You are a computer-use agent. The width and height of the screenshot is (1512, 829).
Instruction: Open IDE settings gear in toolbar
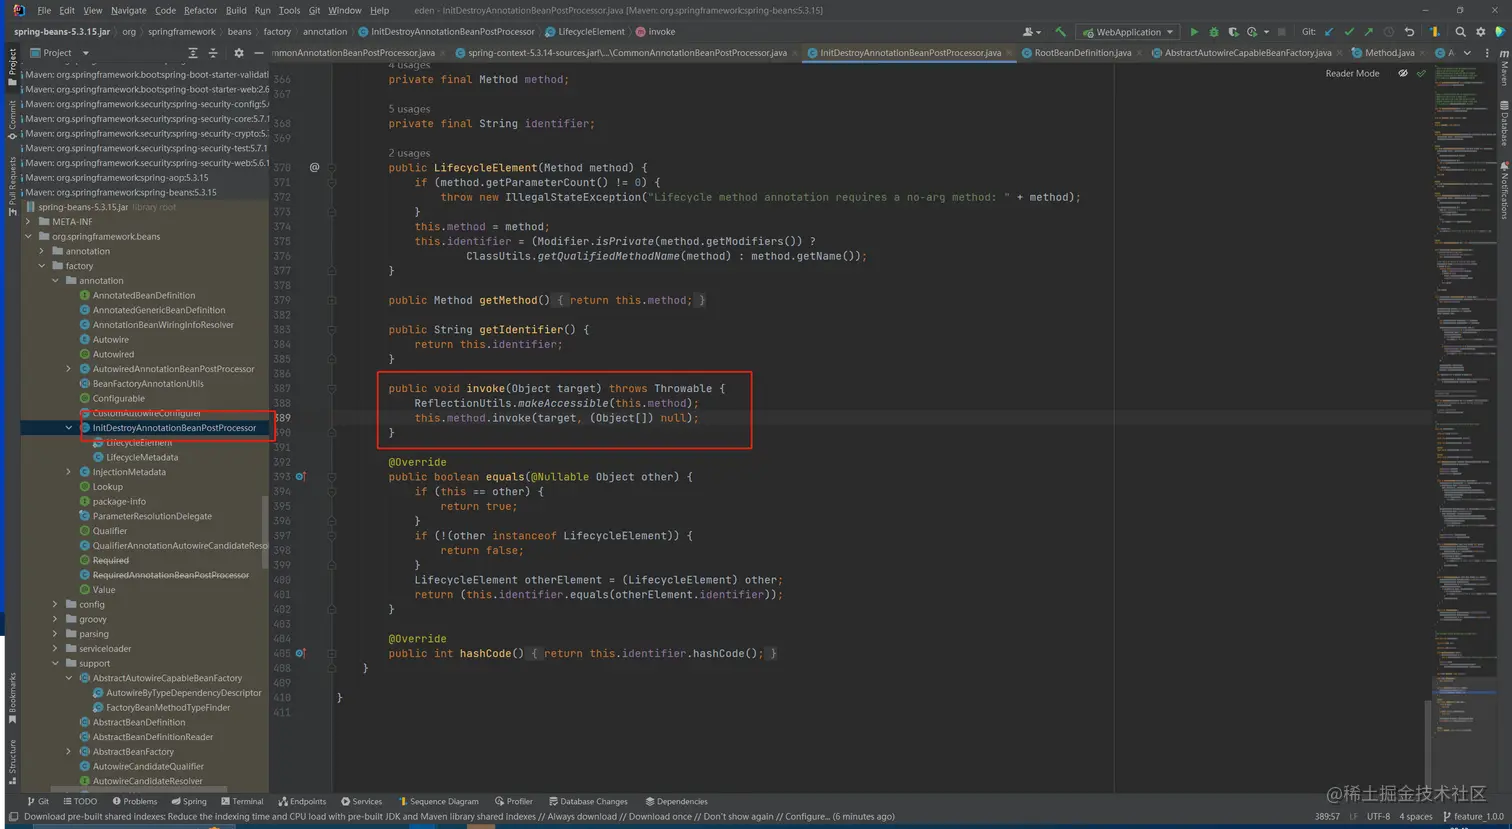1481,32
